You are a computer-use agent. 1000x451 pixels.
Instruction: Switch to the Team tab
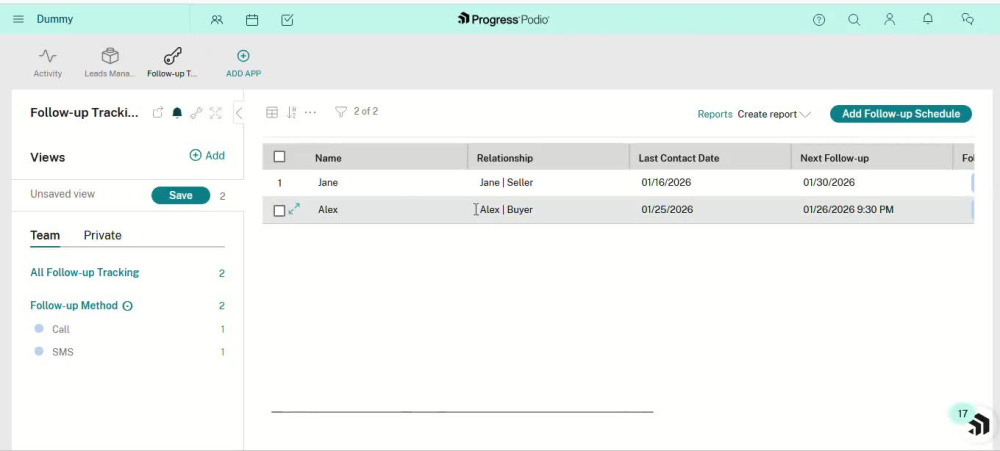click(45, 235)
